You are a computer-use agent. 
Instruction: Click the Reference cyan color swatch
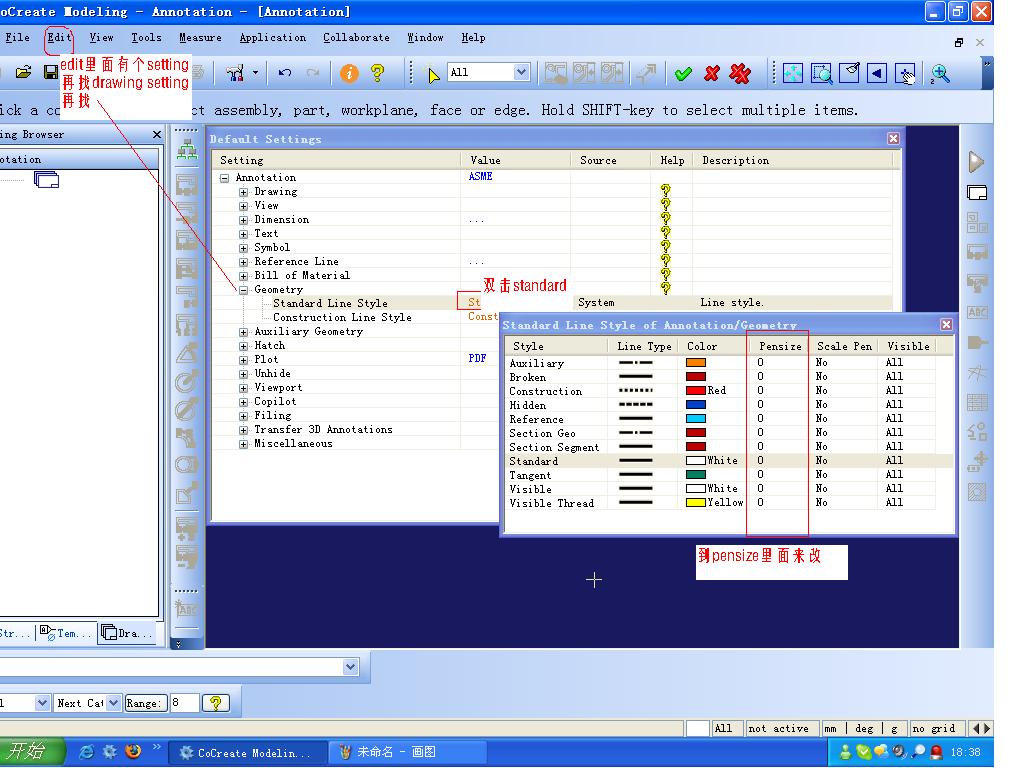[696, 418]
